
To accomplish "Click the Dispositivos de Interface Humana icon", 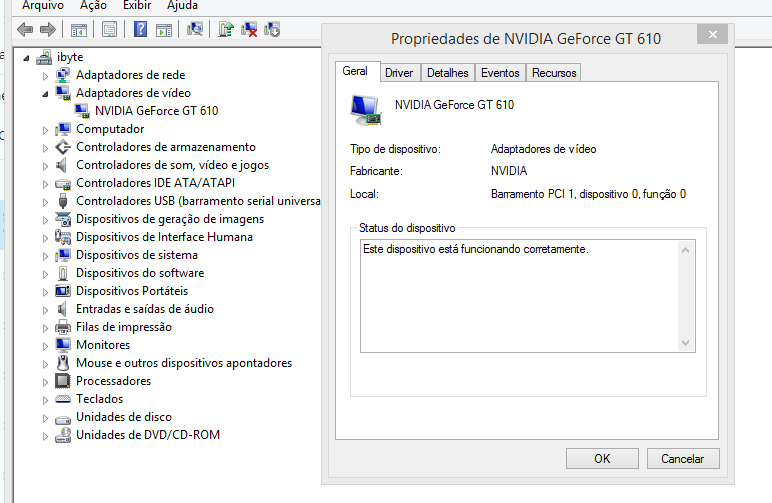I will point(63,237).
